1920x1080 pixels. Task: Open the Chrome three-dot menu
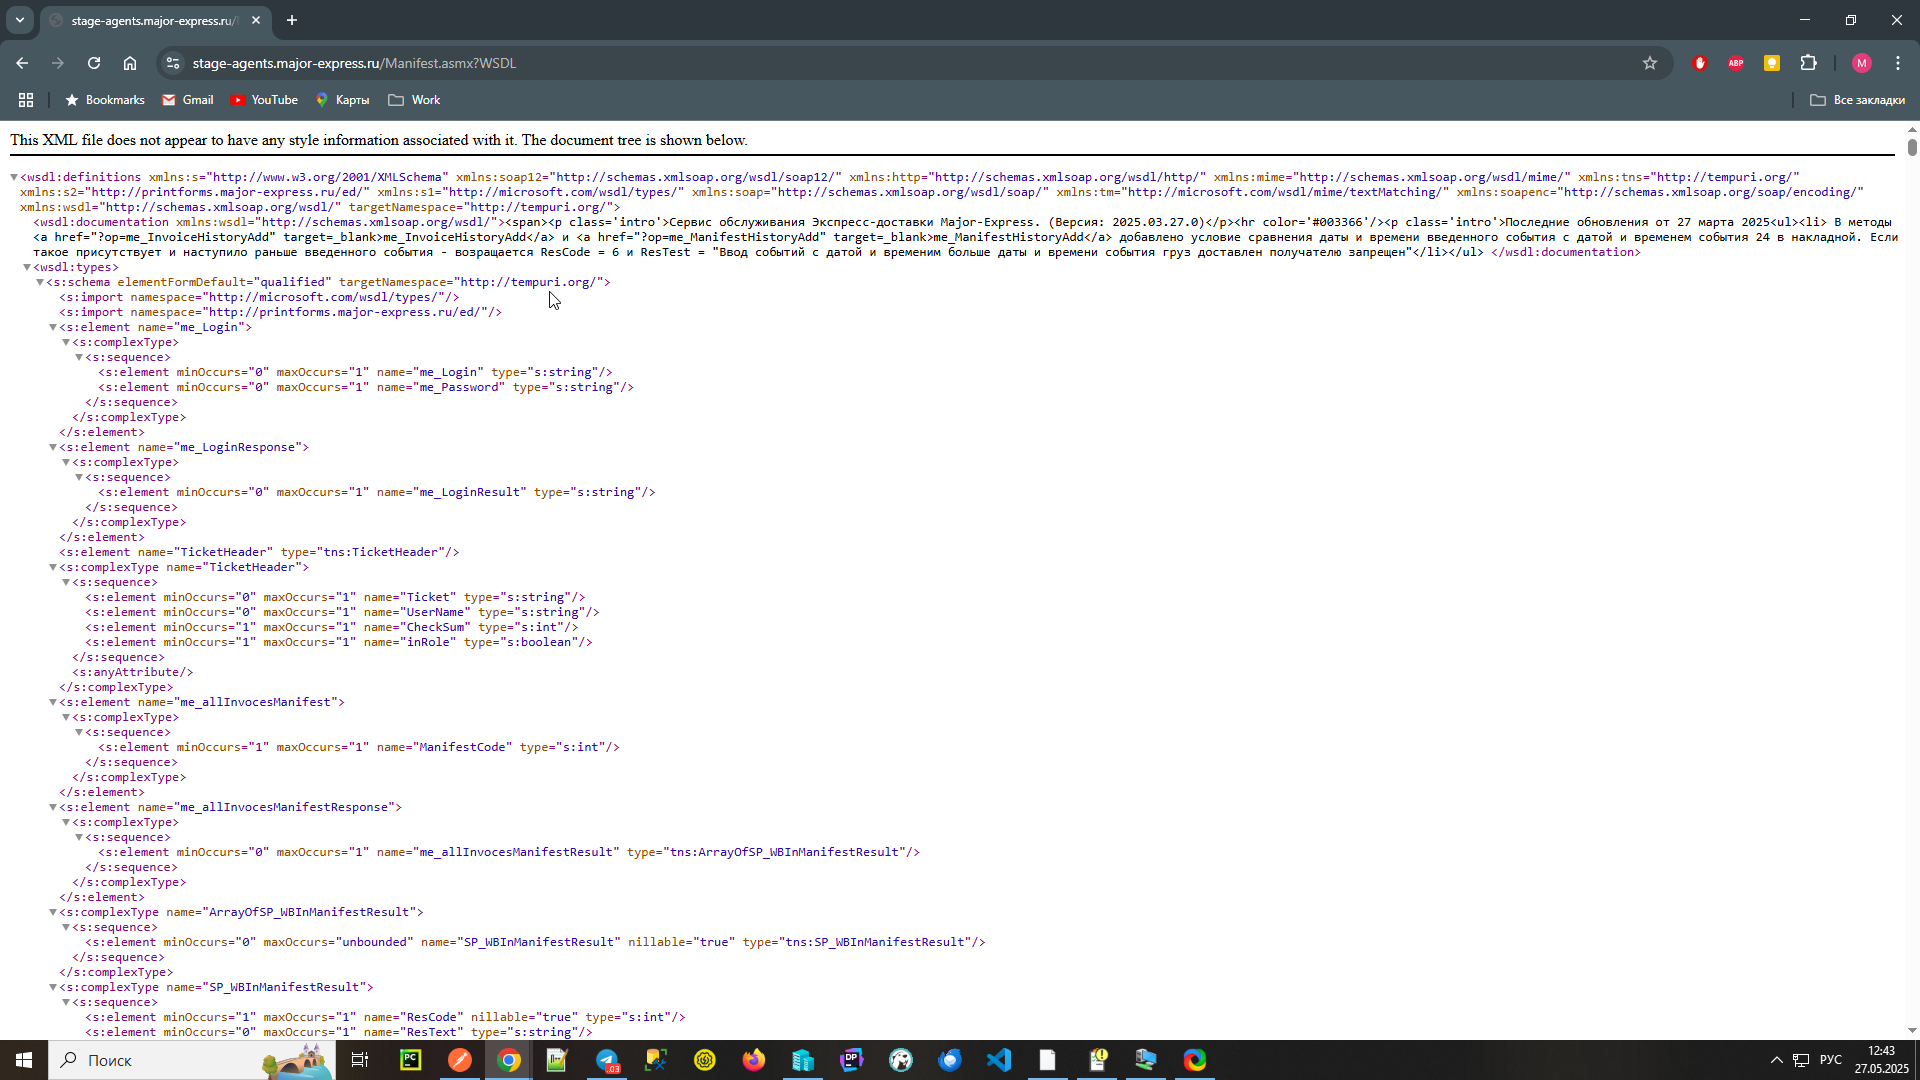pyautogui.click(x=1898, y=63)
